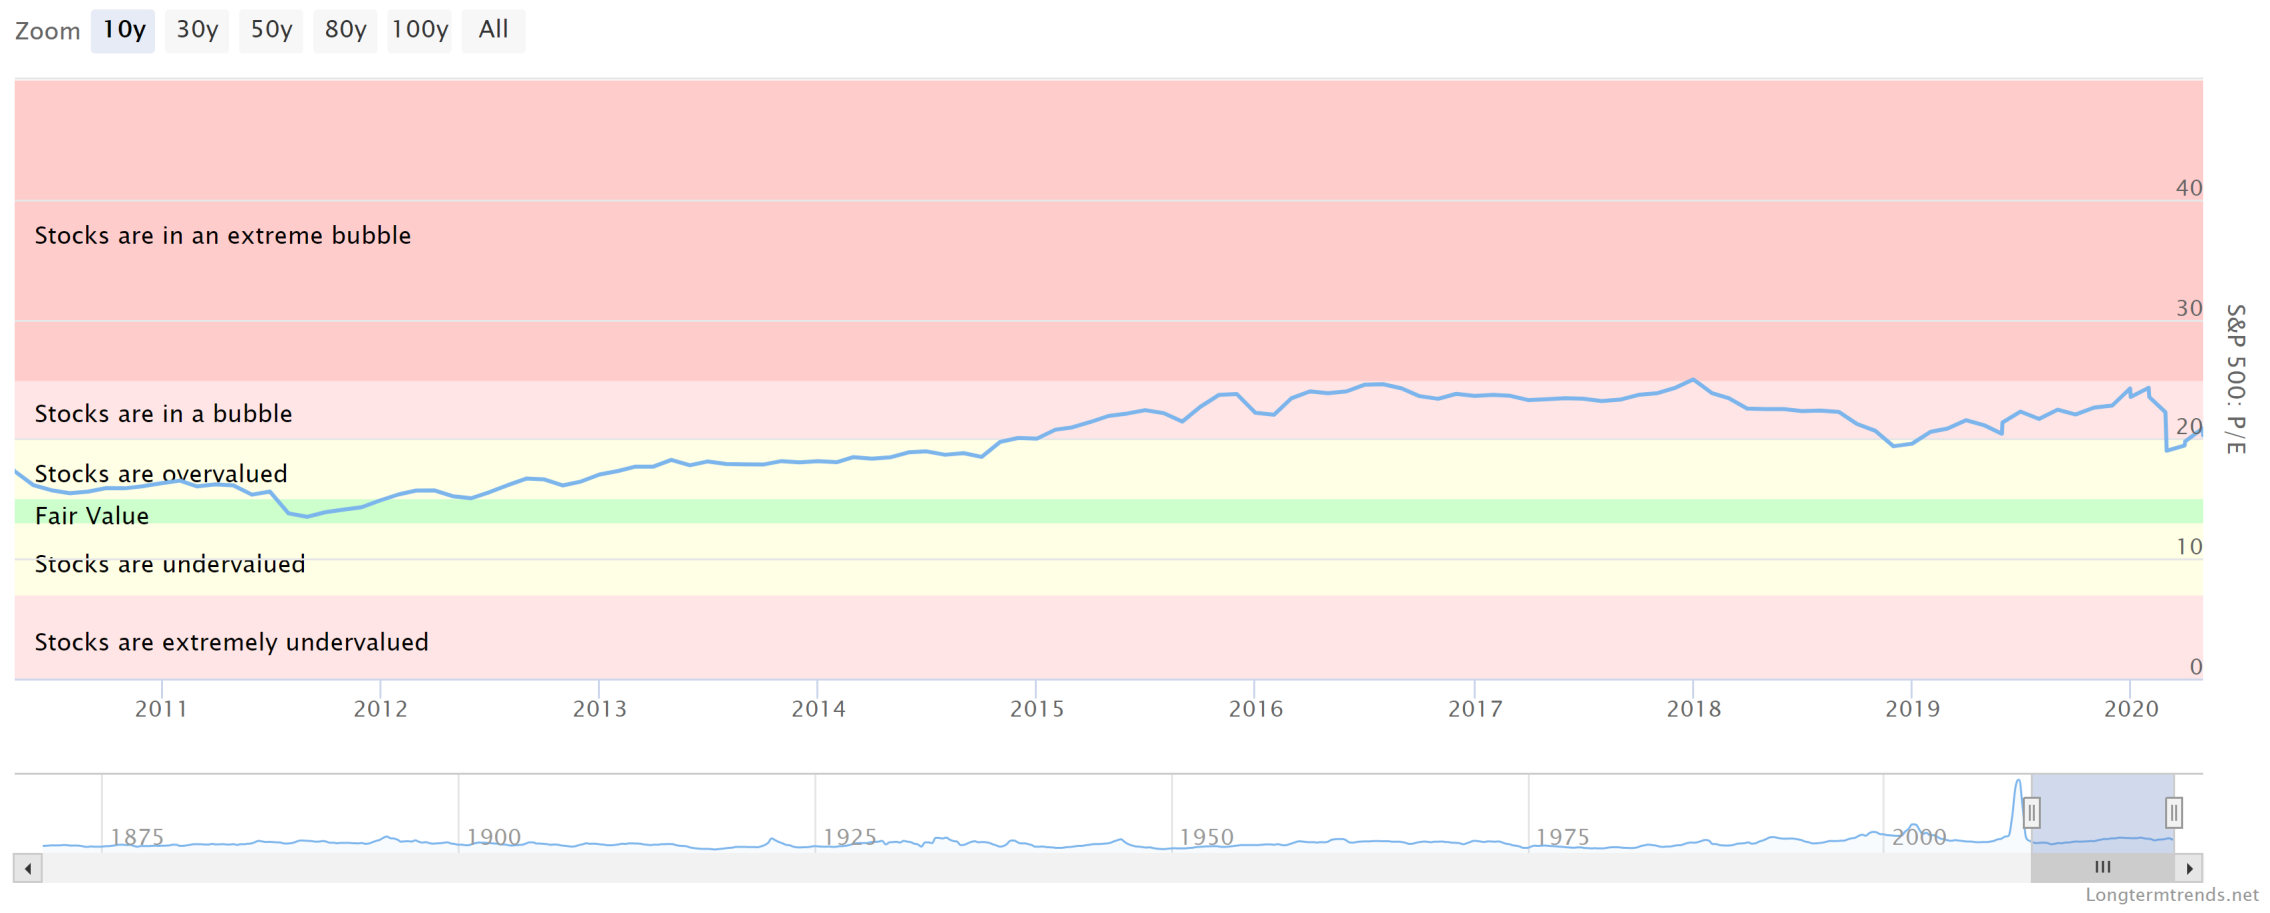Click the scrollbar right arrow
The image size is (2270, 913).
[2189, 868]
